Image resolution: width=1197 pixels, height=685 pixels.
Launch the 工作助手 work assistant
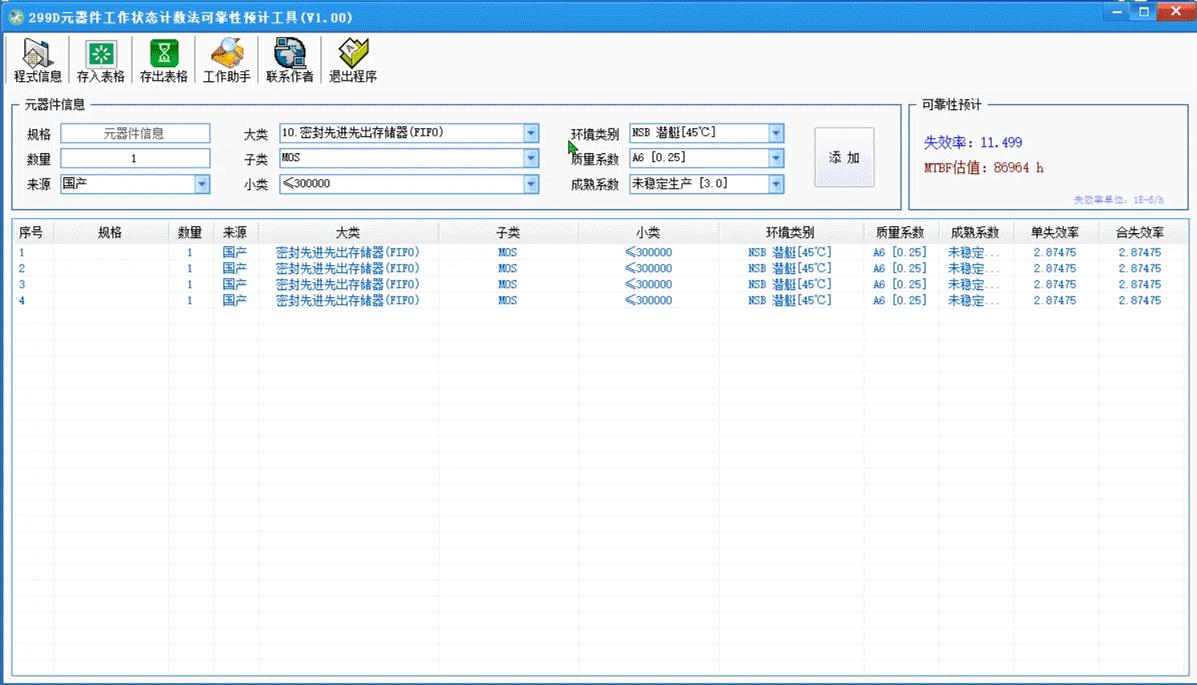[226, 60]
